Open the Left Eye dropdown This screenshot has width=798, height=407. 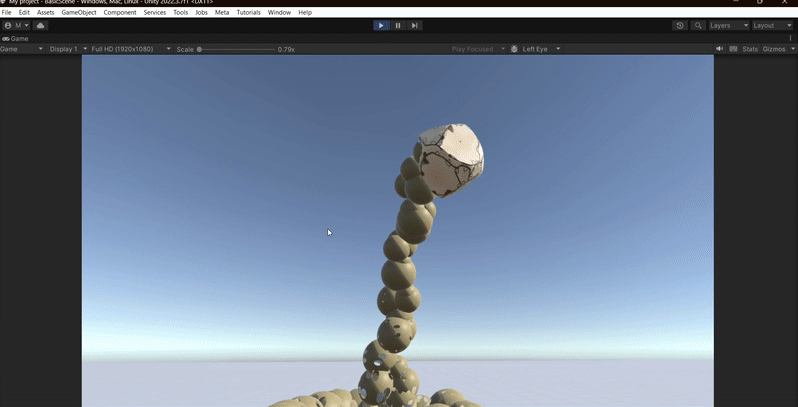pos(541,49)
